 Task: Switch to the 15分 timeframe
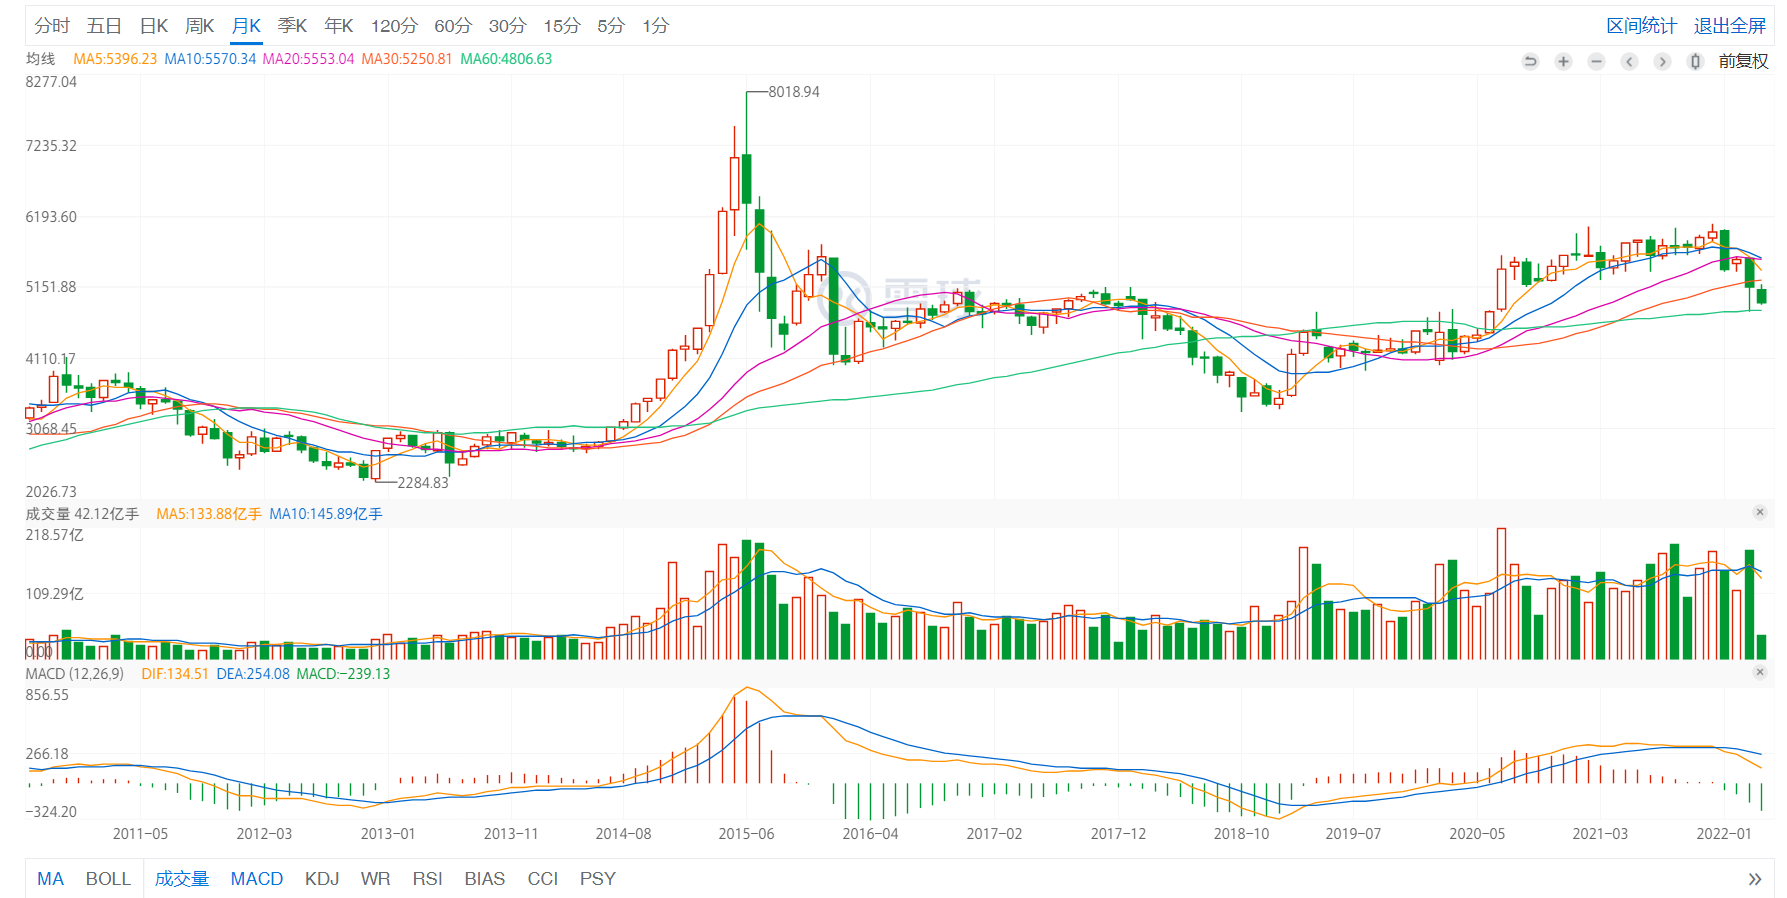point(562,26)
